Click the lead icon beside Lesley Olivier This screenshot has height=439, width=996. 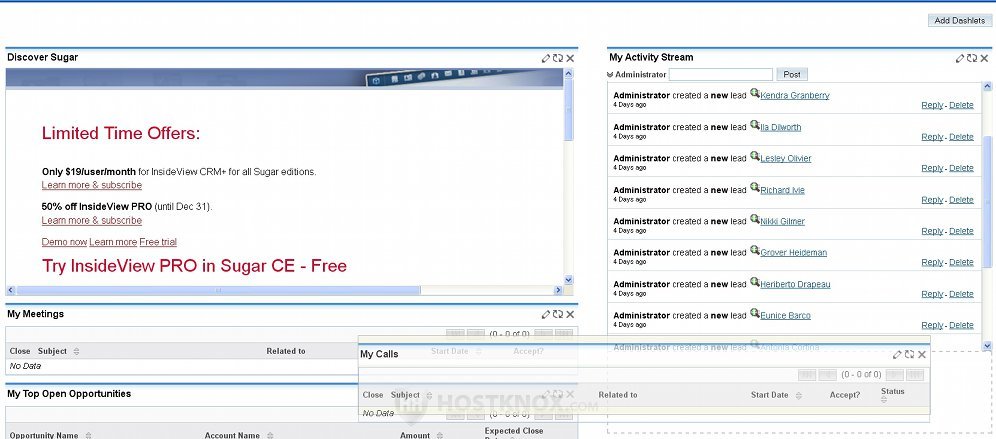pos(754,156)
